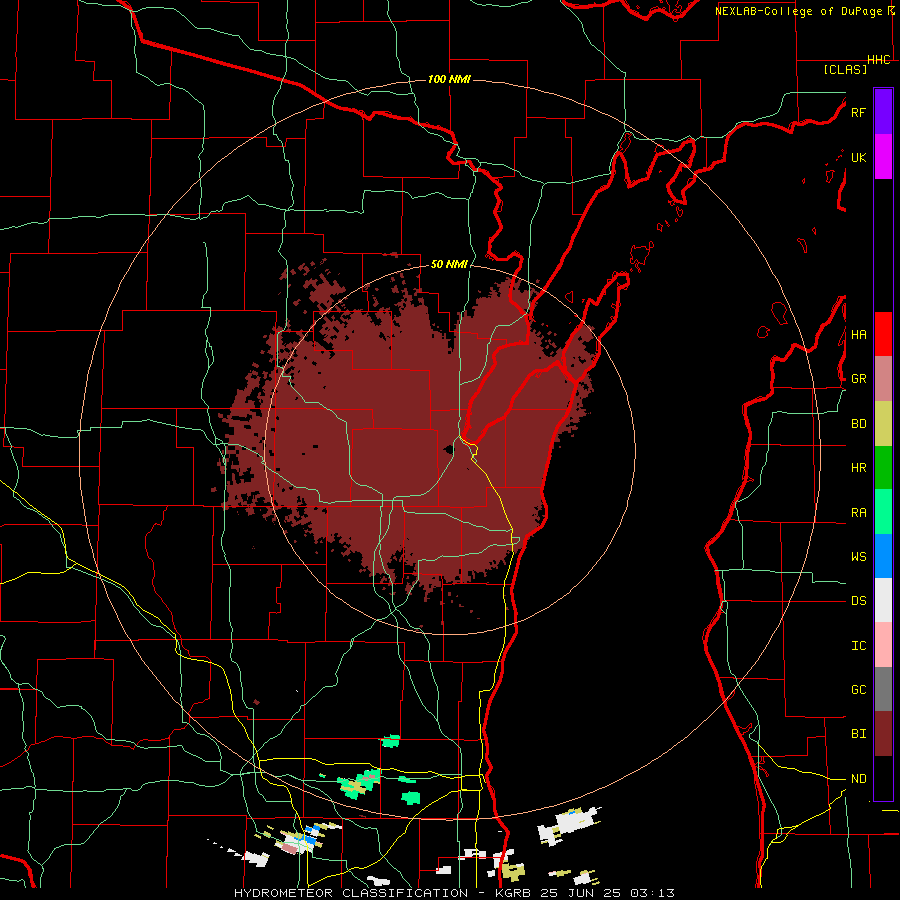Click the 03:13 timestamp
The height and width of the screenshot is (900, 900).
651,893
